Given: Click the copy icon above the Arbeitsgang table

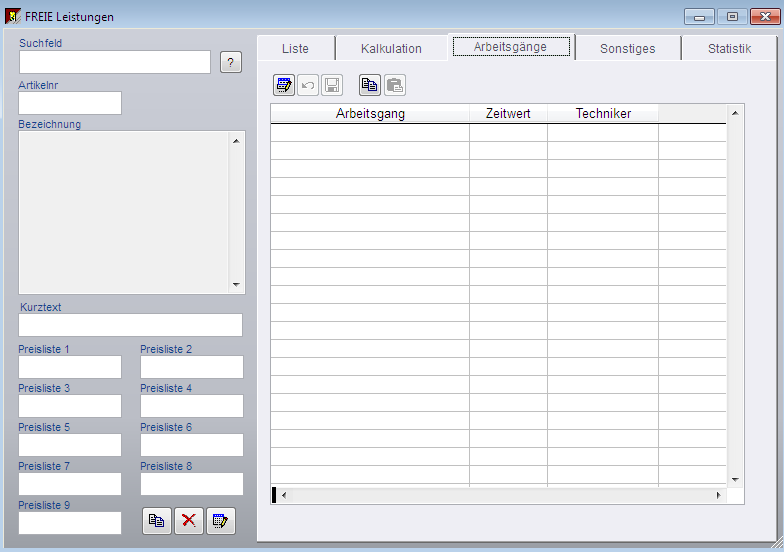Looking at the screenshot, I should tap(370, 85).
